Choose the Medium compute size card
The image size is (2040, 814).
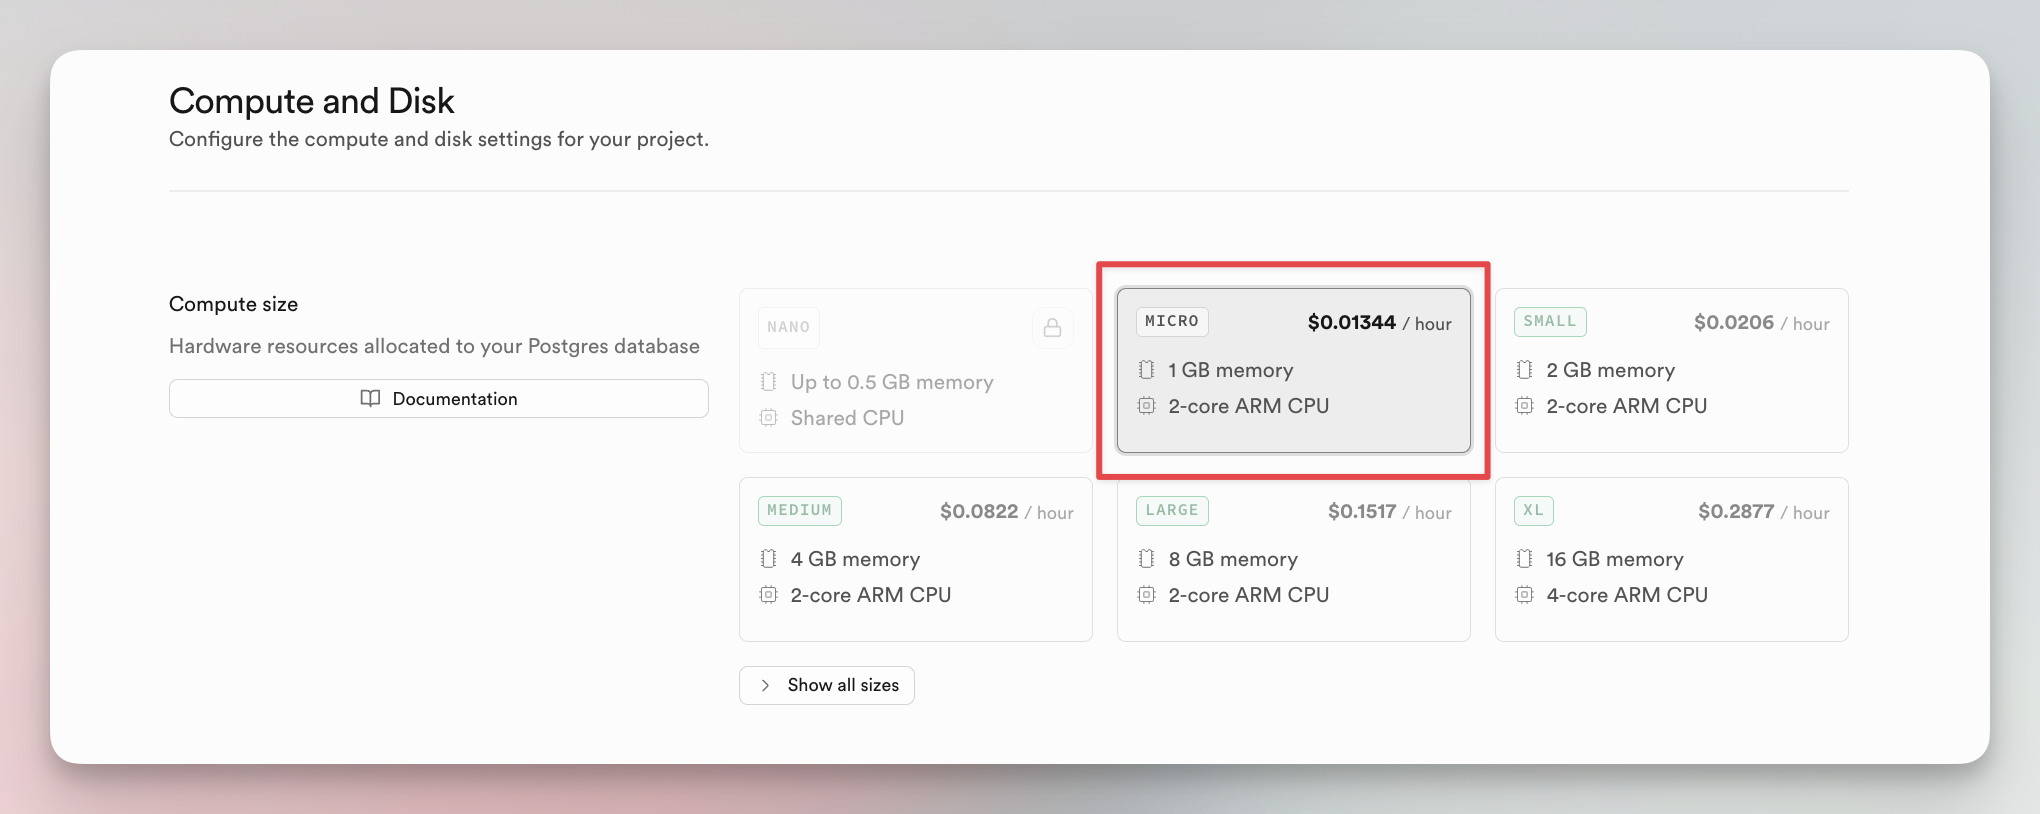[915, 559]
